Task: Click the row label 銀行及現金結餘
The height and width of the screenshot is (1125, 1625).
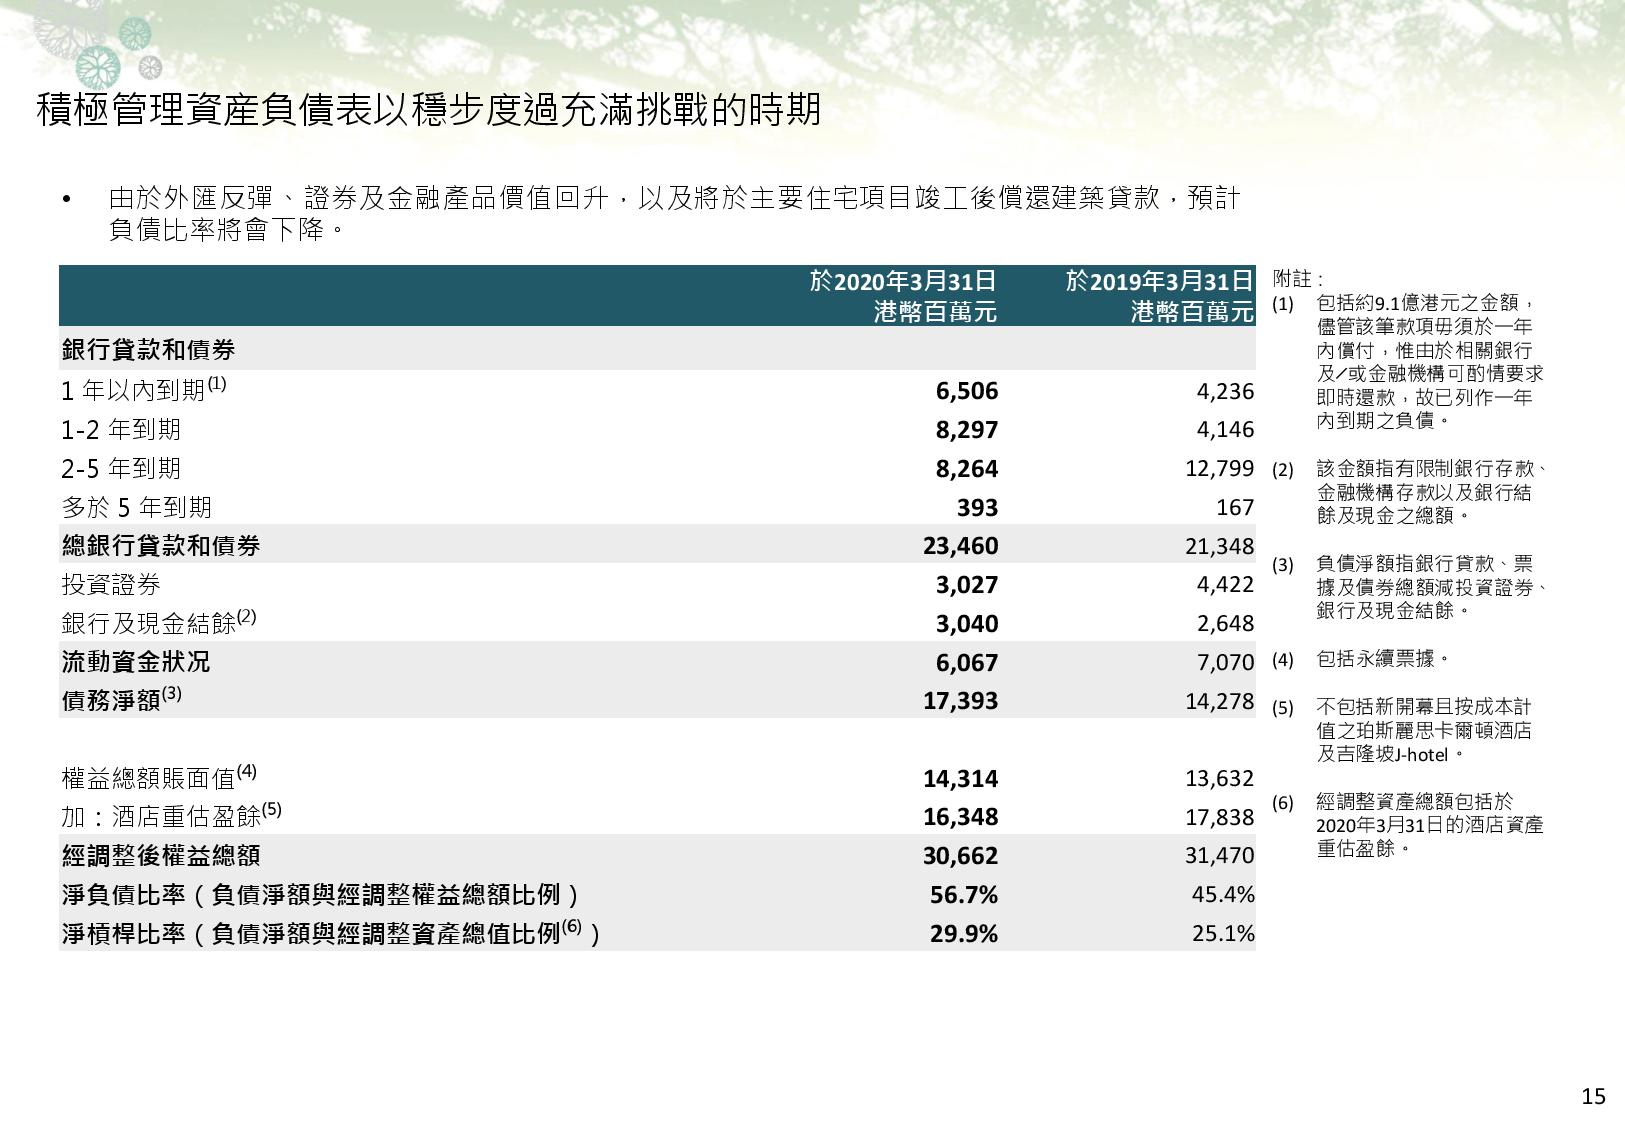Action: coord(159,622)
